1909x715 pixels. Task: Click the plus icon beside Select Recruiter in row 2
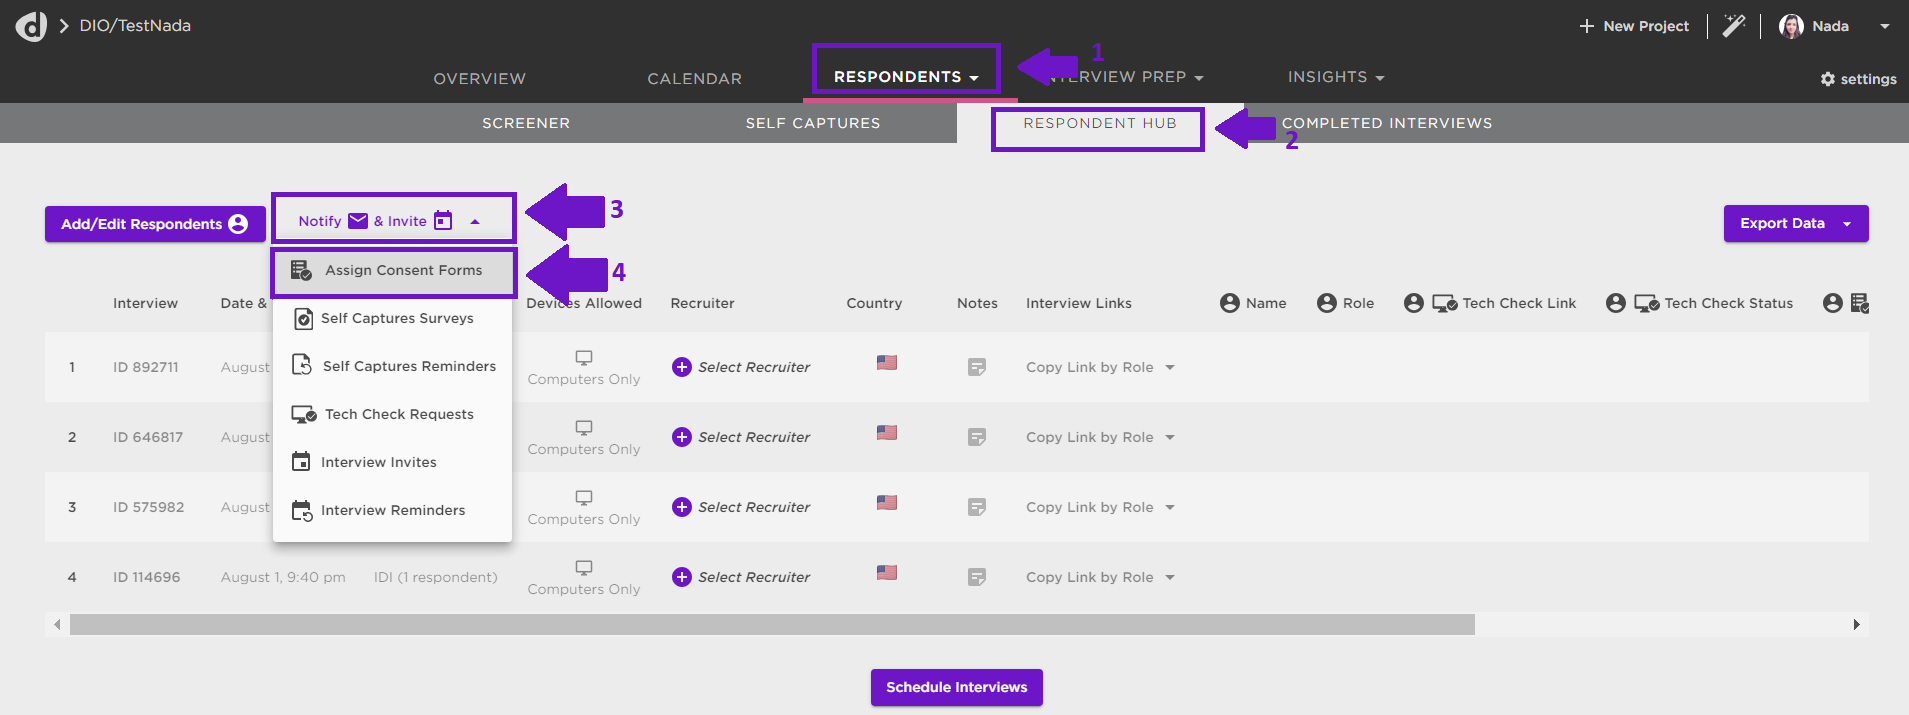(682, 437)
